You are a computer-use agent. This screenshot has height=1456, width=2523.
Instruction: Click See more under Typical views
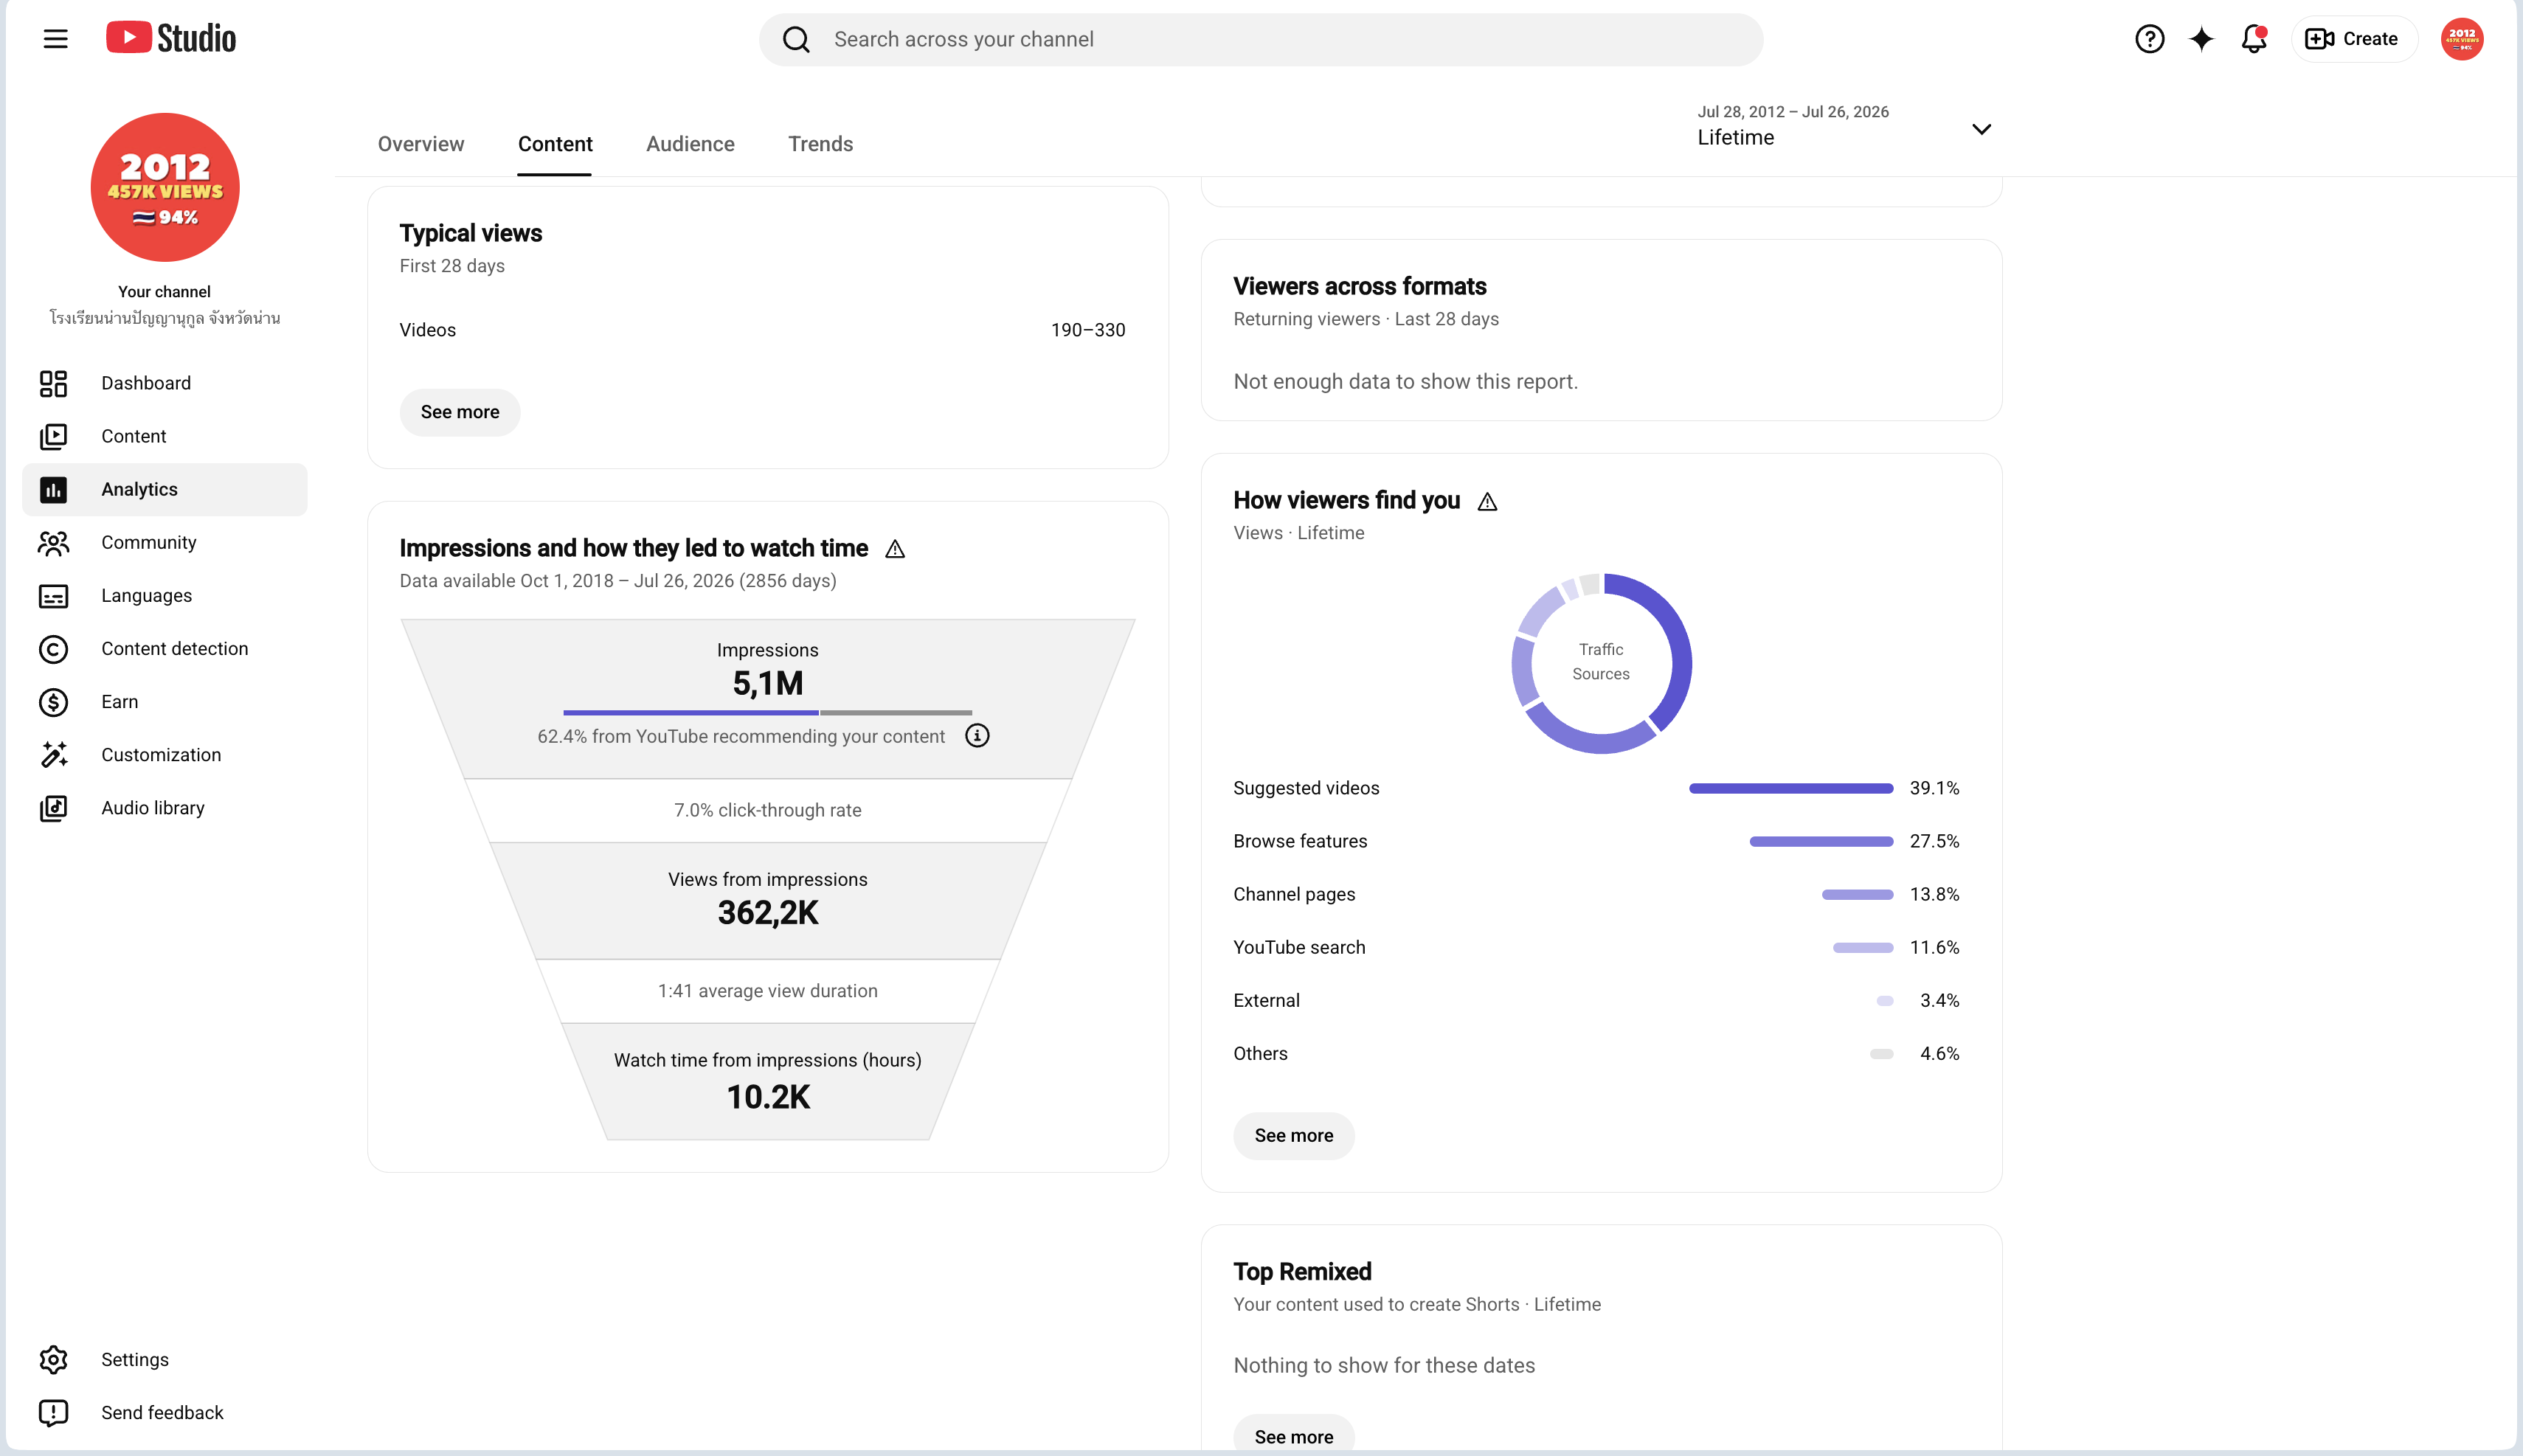point(460,412)
